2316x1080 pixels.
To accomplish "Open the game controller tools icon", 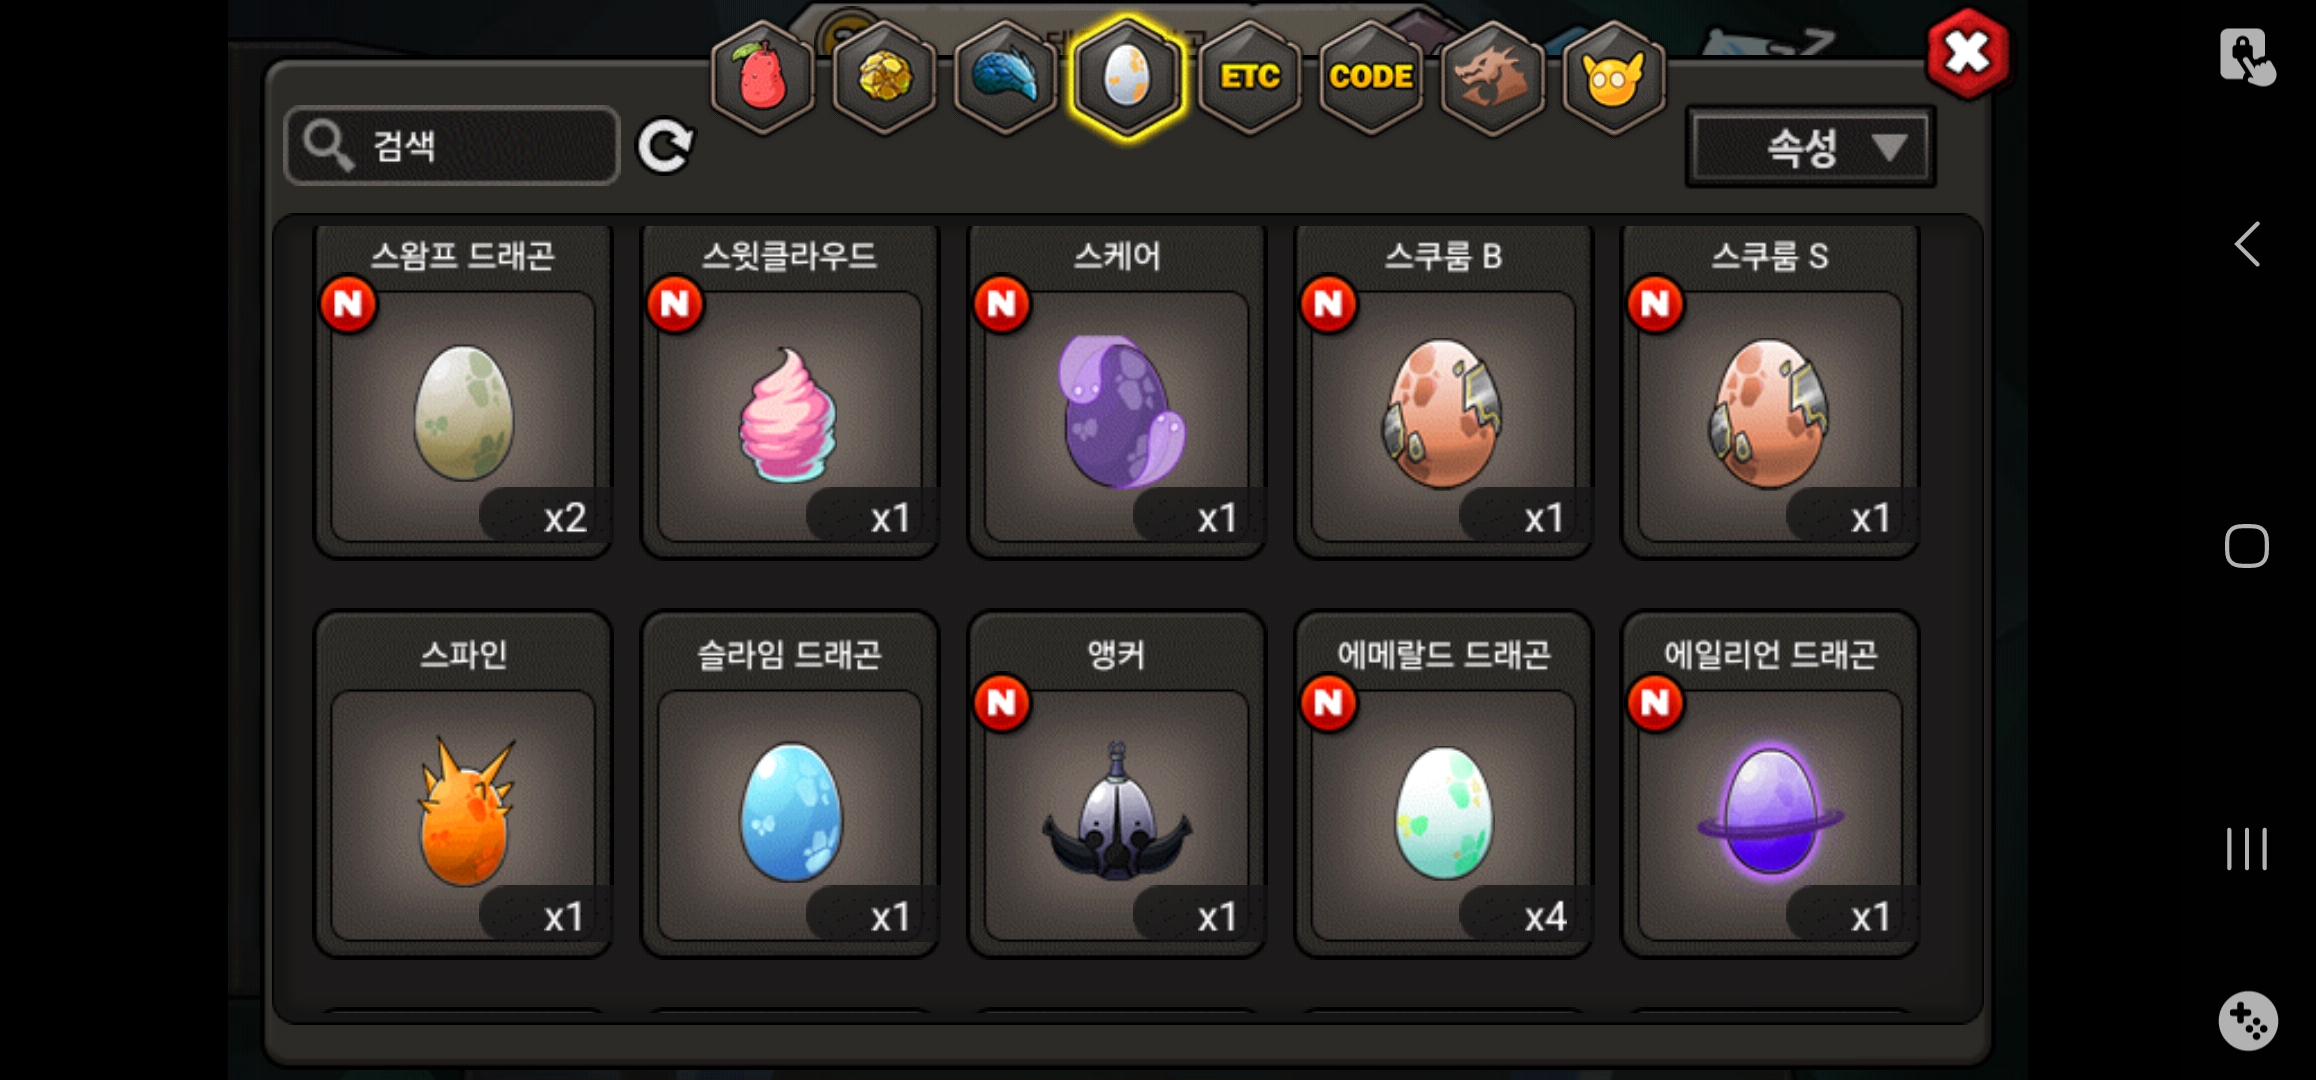I will (2248, 1021).
